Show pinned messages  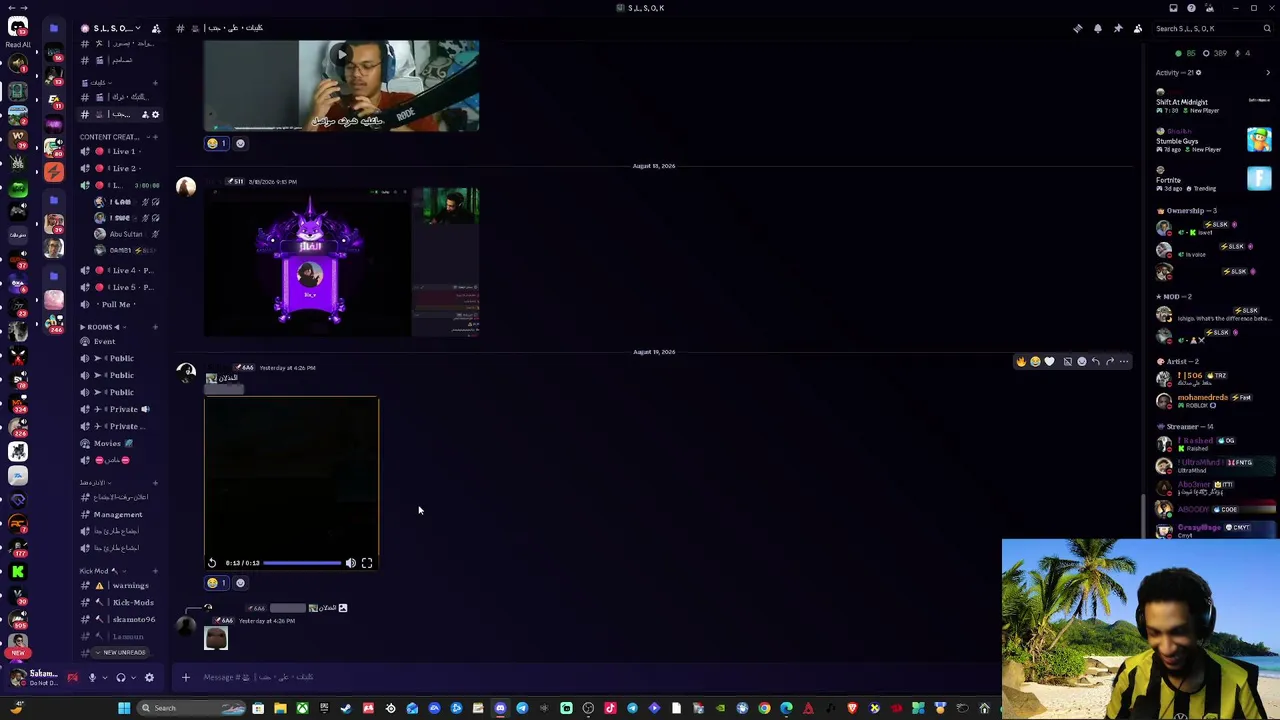(1118, 28)
